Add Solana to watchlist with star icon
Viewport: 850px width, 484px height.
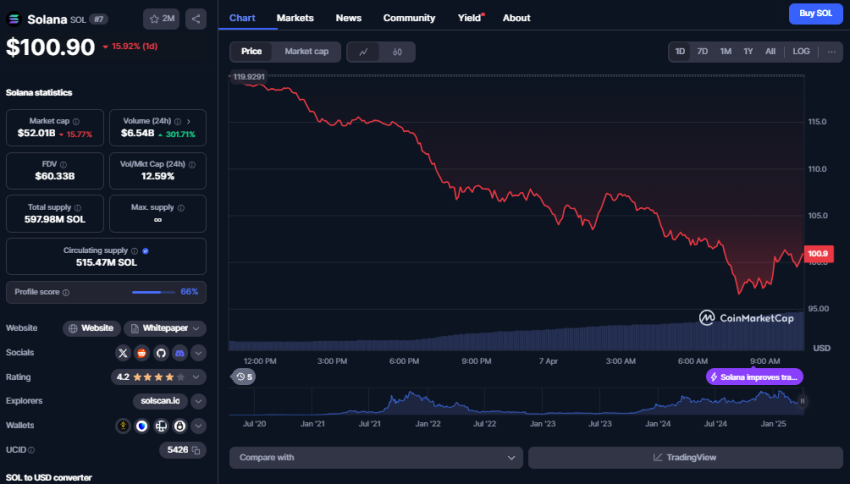tap(161, 19)
